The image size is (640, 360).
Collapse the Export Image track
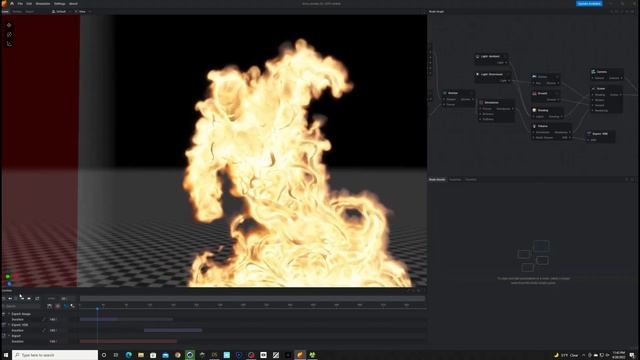[9, 314]
